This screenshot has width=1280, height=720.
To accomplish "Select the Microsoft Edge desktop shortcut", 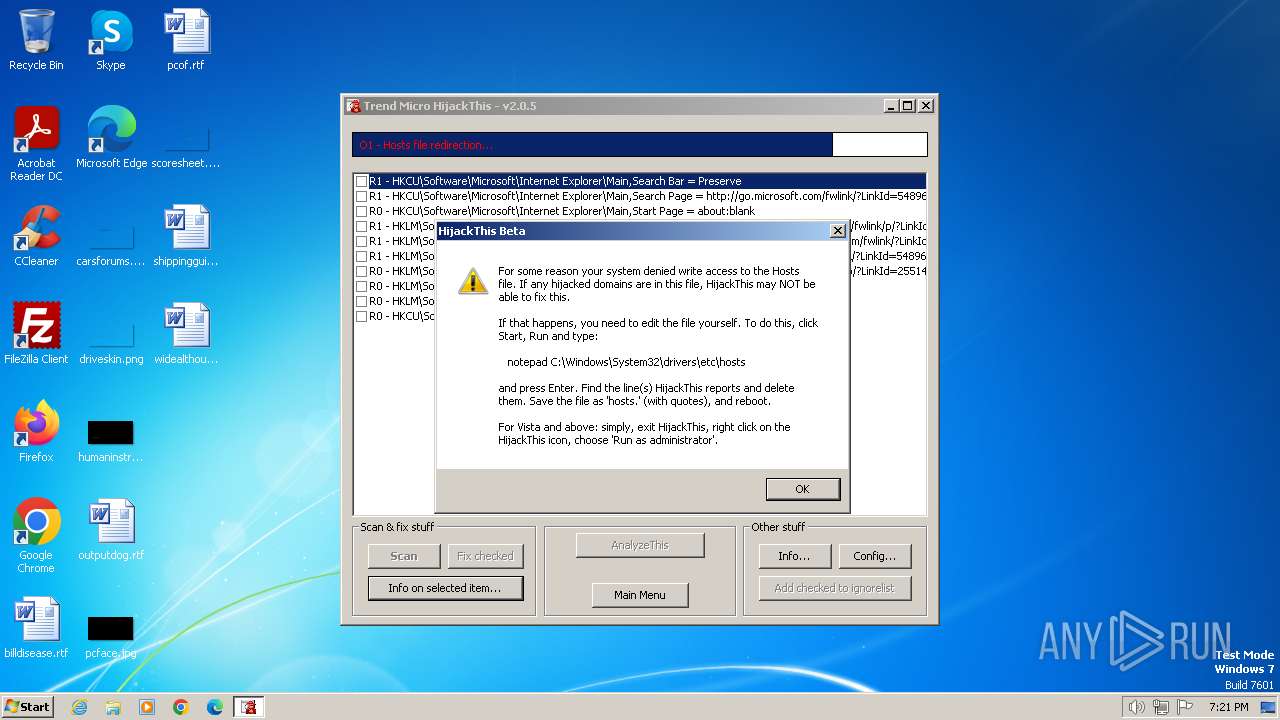I will click(x=111, y=137).
